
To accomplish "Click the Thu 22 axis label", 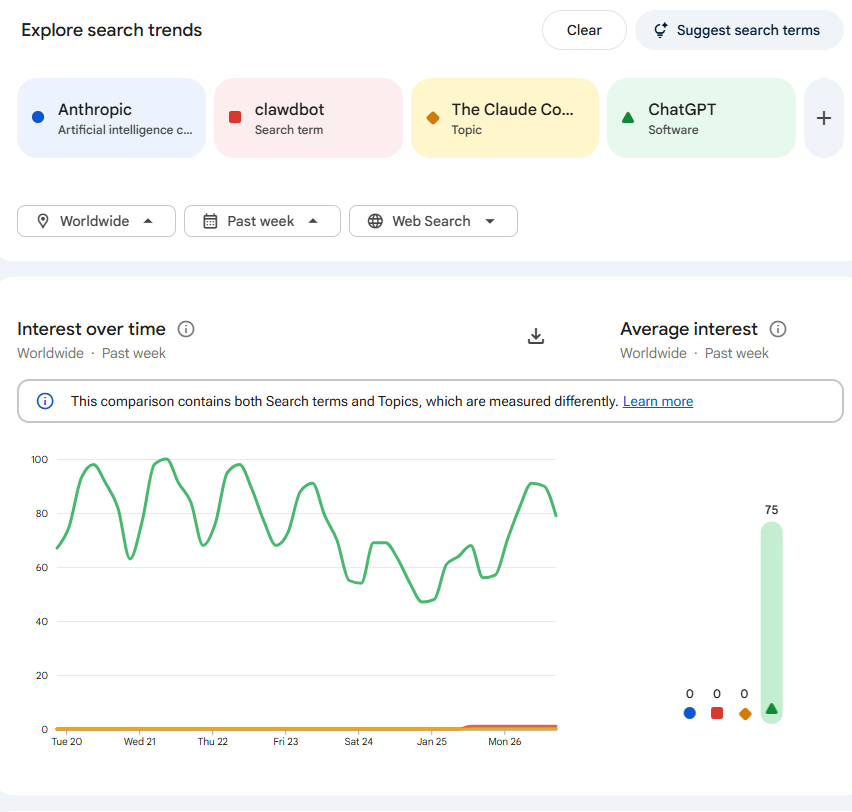I will [212, 741].
